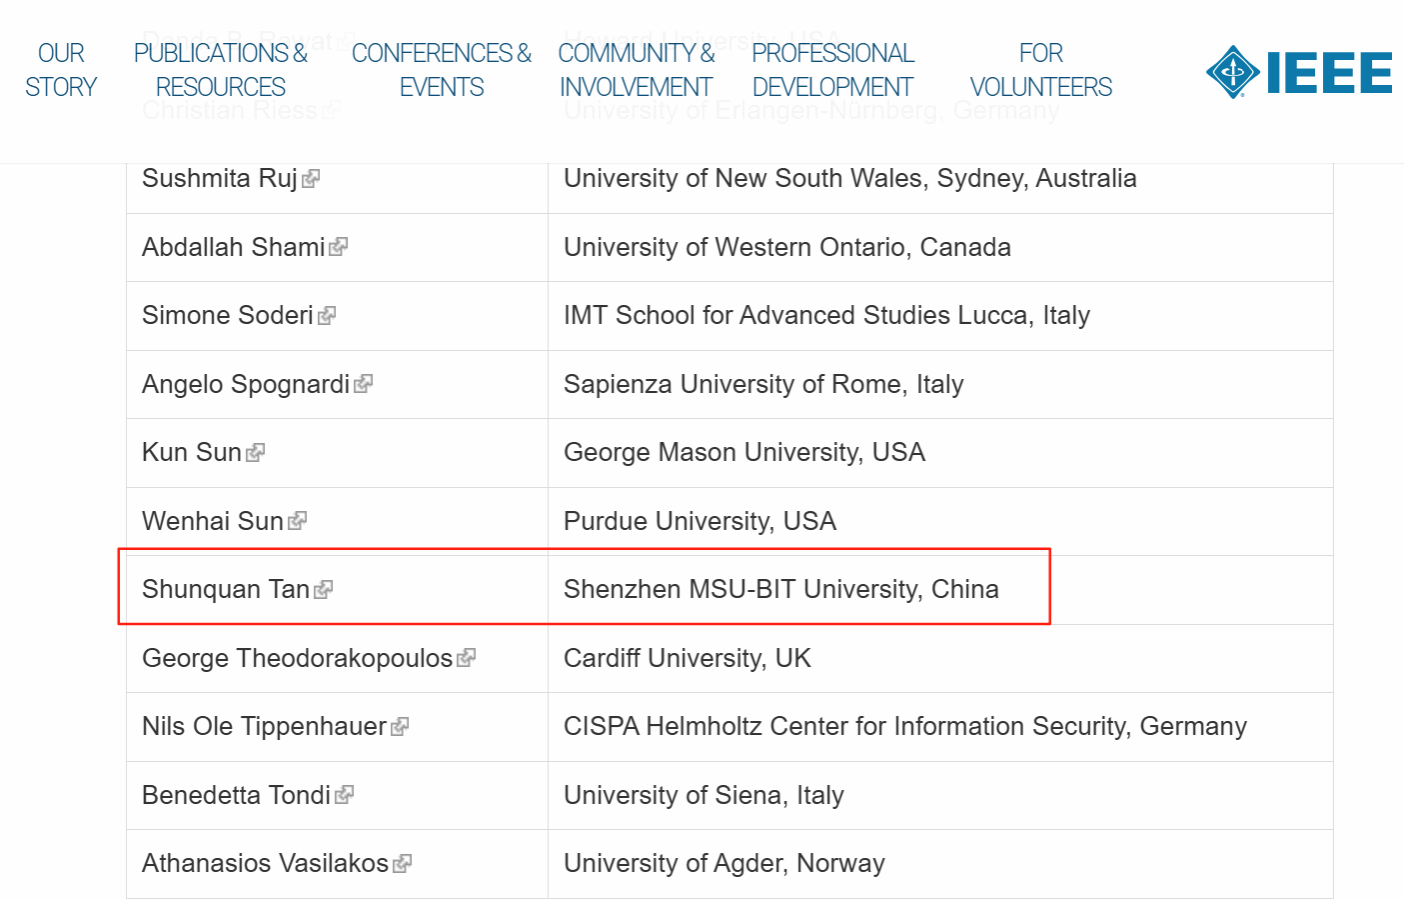Image resolution: width=1404 pixels, height=899 pixels.
Task: Visit Shunquan Tan's profile link
Action: 226,590
